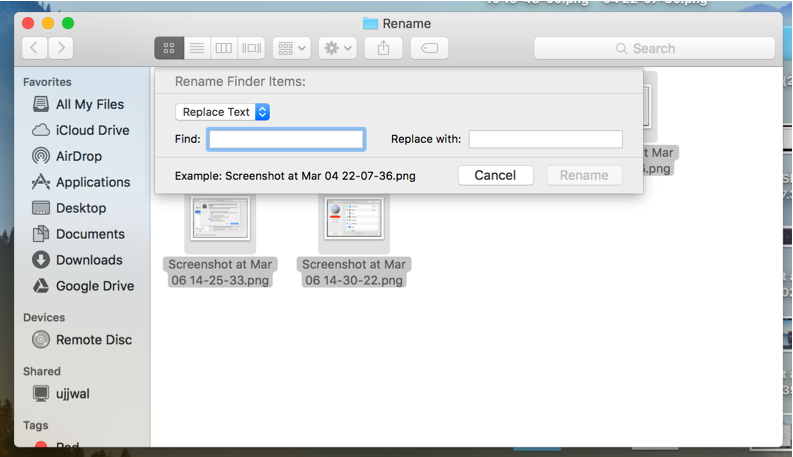
Task: Go back with the left arrow button
Action: tap(35, 48)
